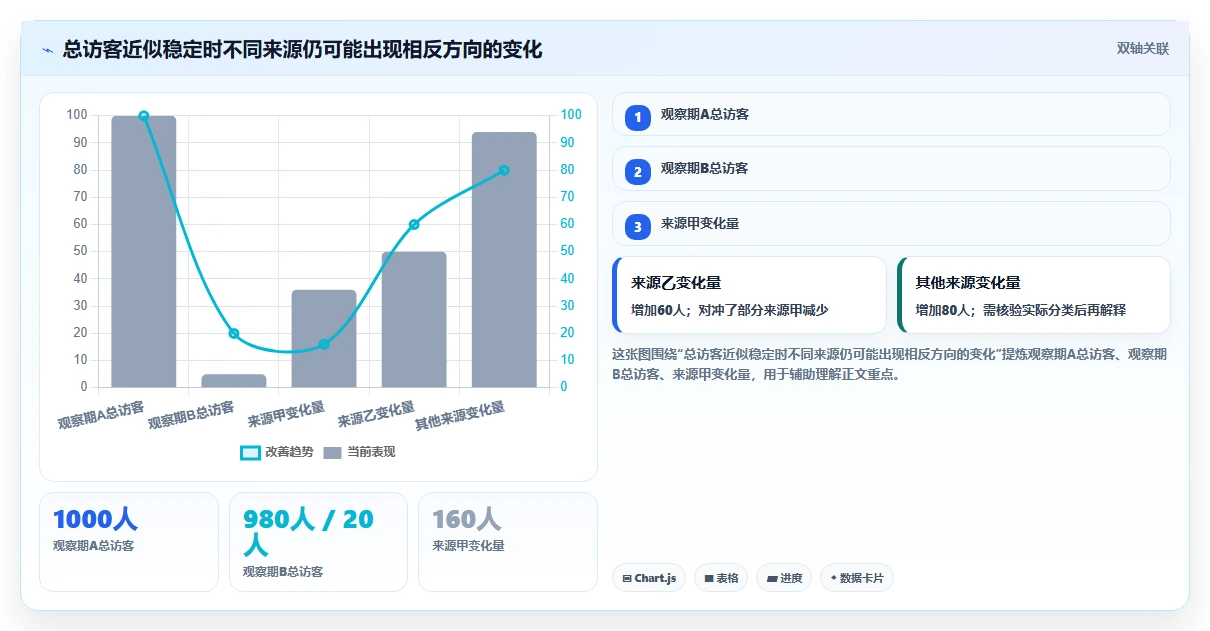Click the 双轴关联 label in the header

[x=1143, y=48]
